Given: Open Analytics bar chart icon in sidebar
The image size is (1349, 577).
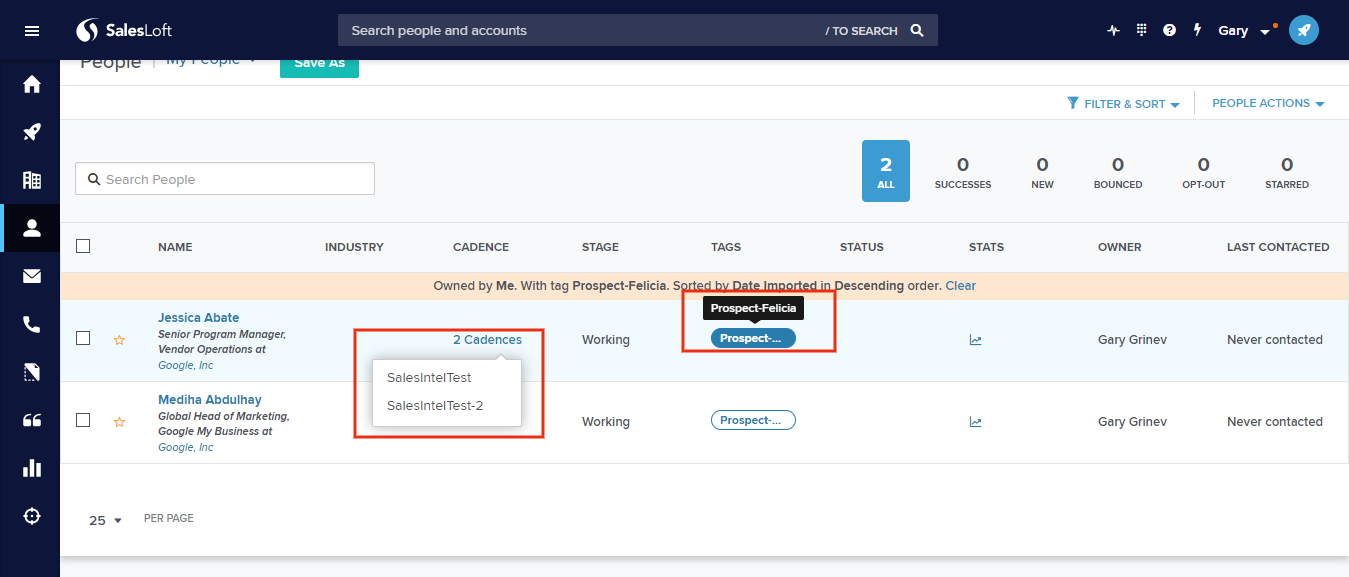Looking at the screenshot, I should coord(32,468).
